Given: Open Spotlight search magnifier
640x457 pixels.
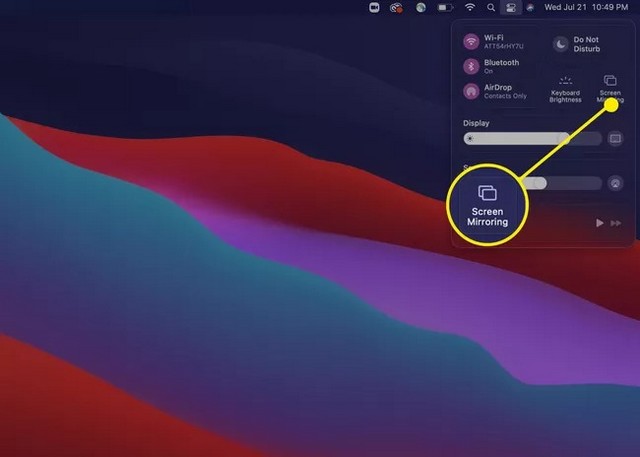Looking at the screenshot, I should pos(491,7).
